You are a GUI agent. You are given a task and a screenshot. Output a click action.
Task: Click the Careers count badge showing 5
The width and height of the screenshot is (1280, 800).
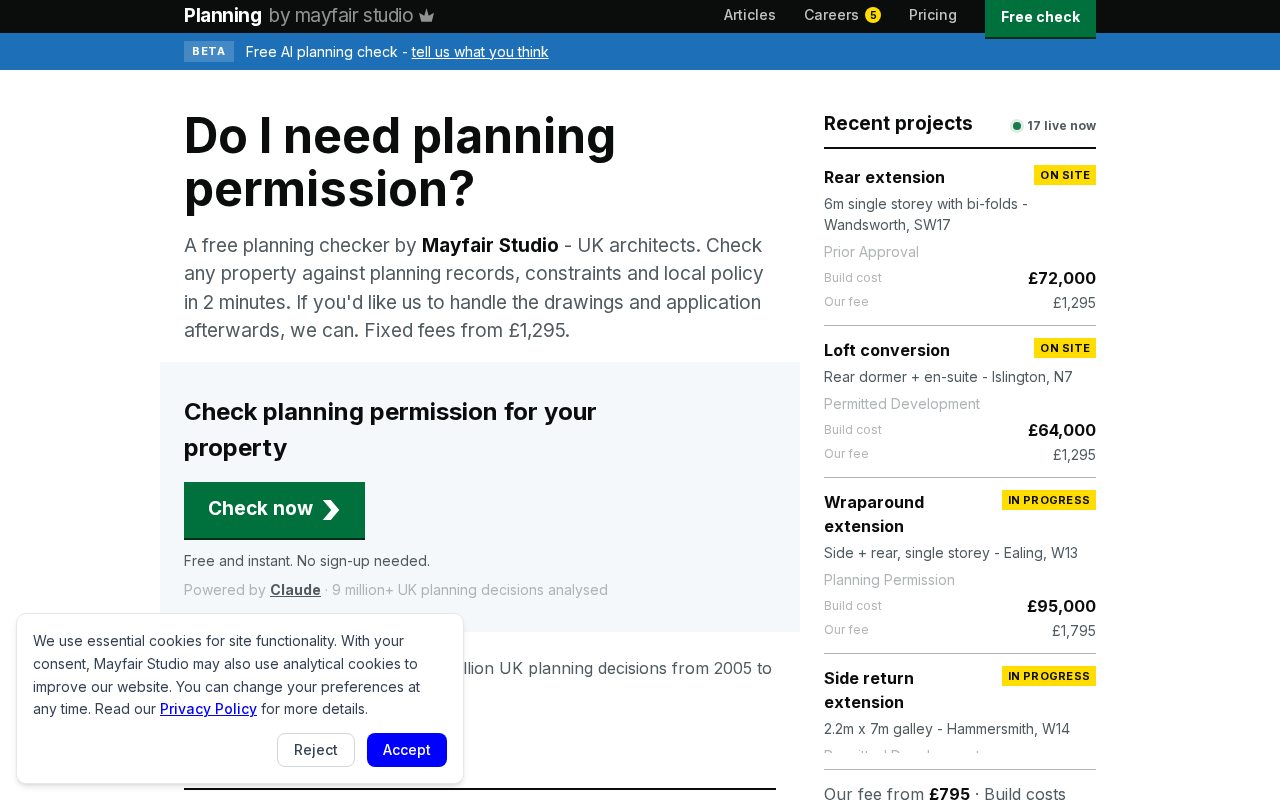click(x=873, y=15)
